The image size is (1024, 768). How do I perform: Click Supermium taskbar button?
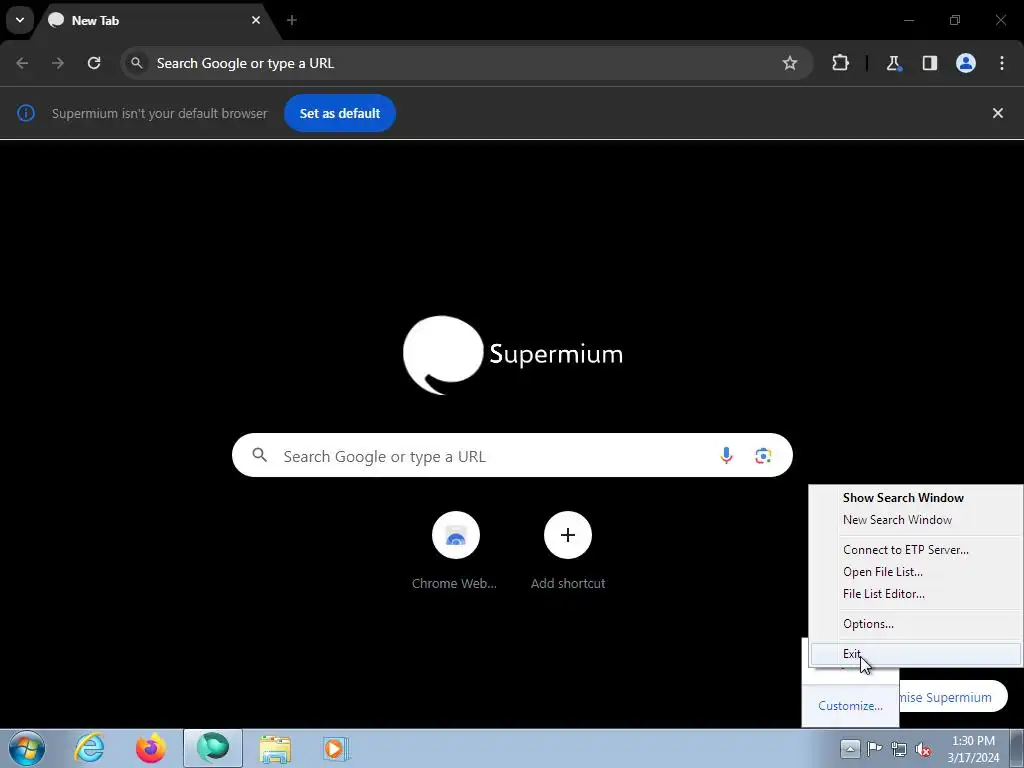(213, 748)
